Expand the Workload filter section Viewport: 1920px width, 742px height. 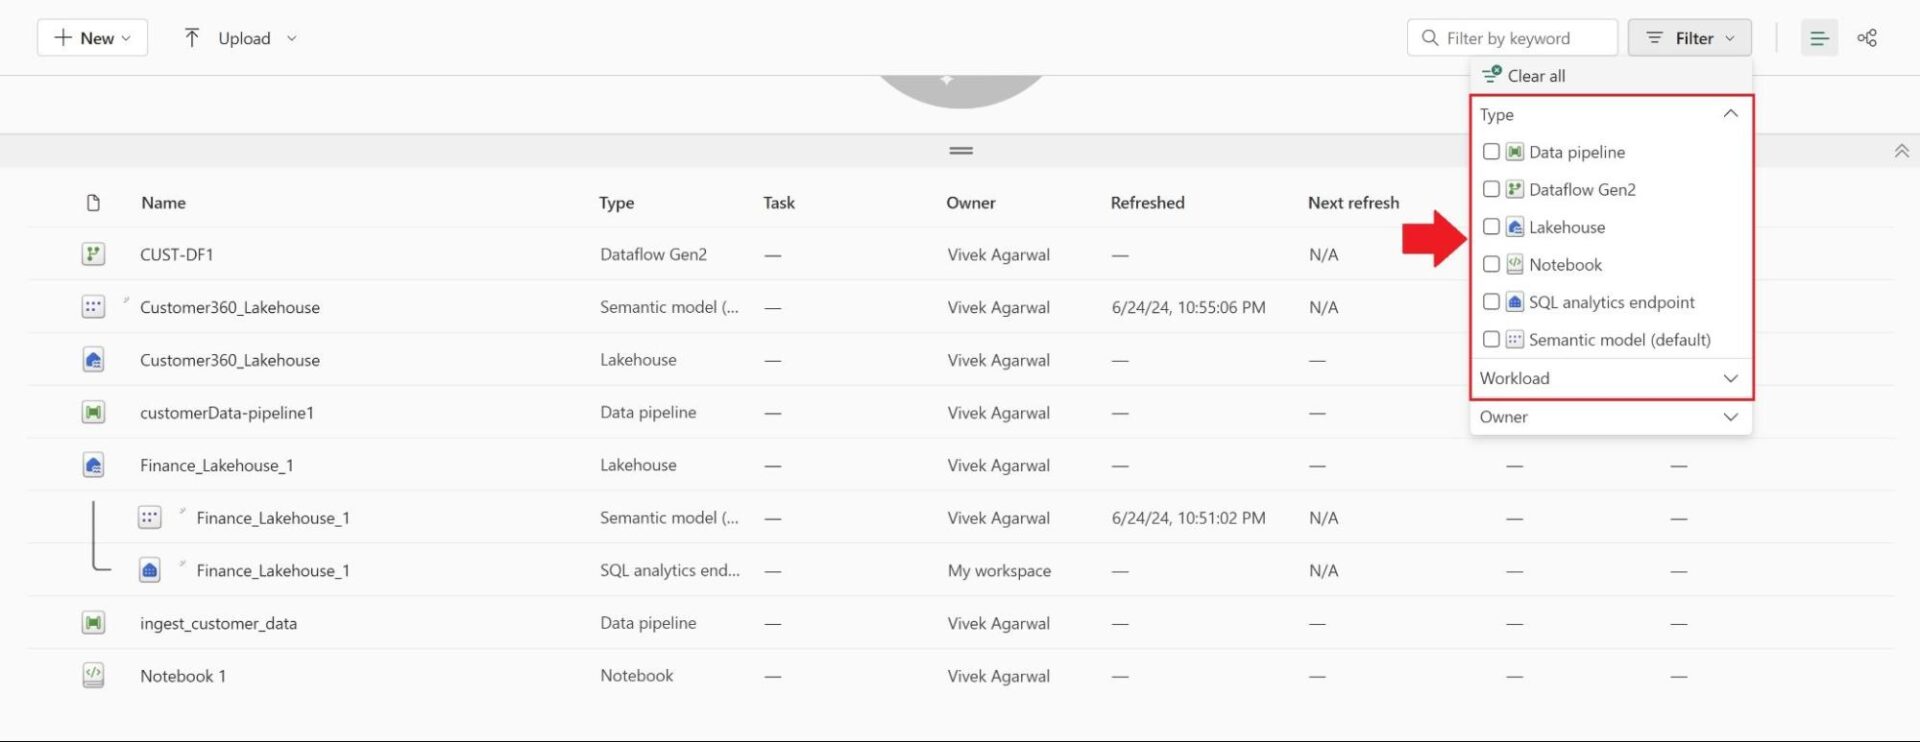1730,378
